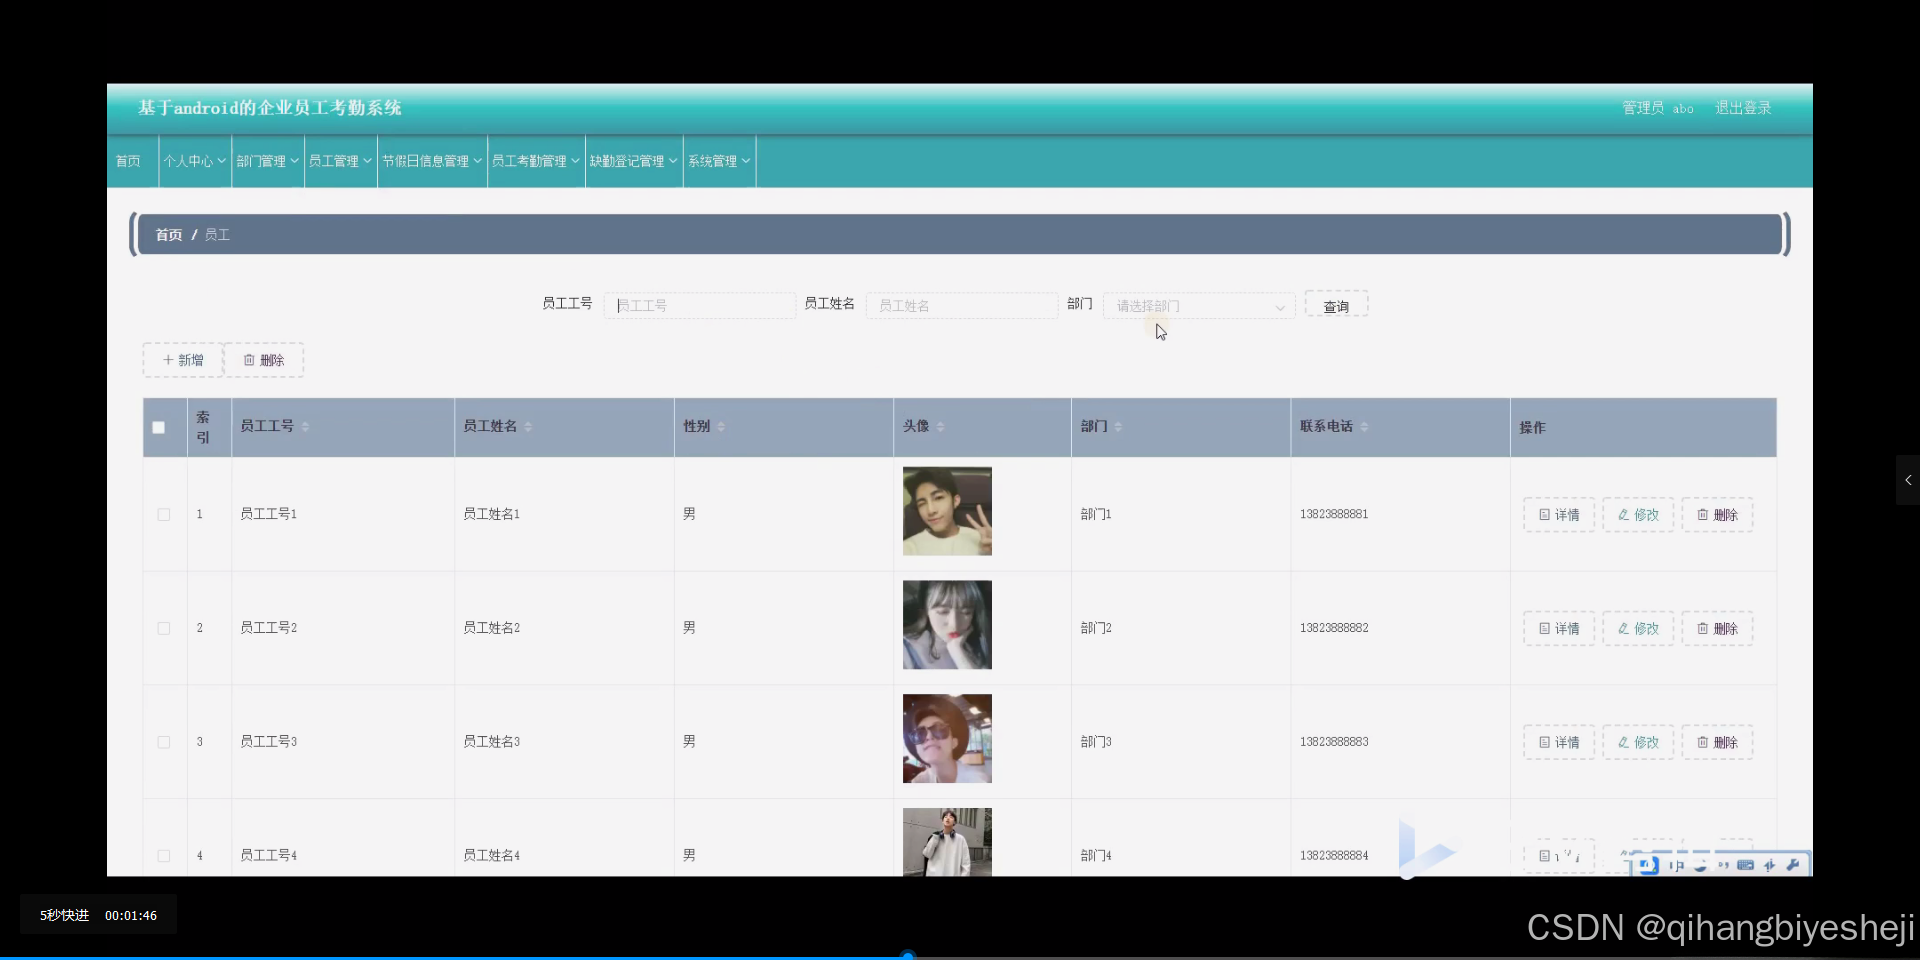Click the subtitle icon in the player overlay
The image size is (1920, 960).
[1726, 865]
